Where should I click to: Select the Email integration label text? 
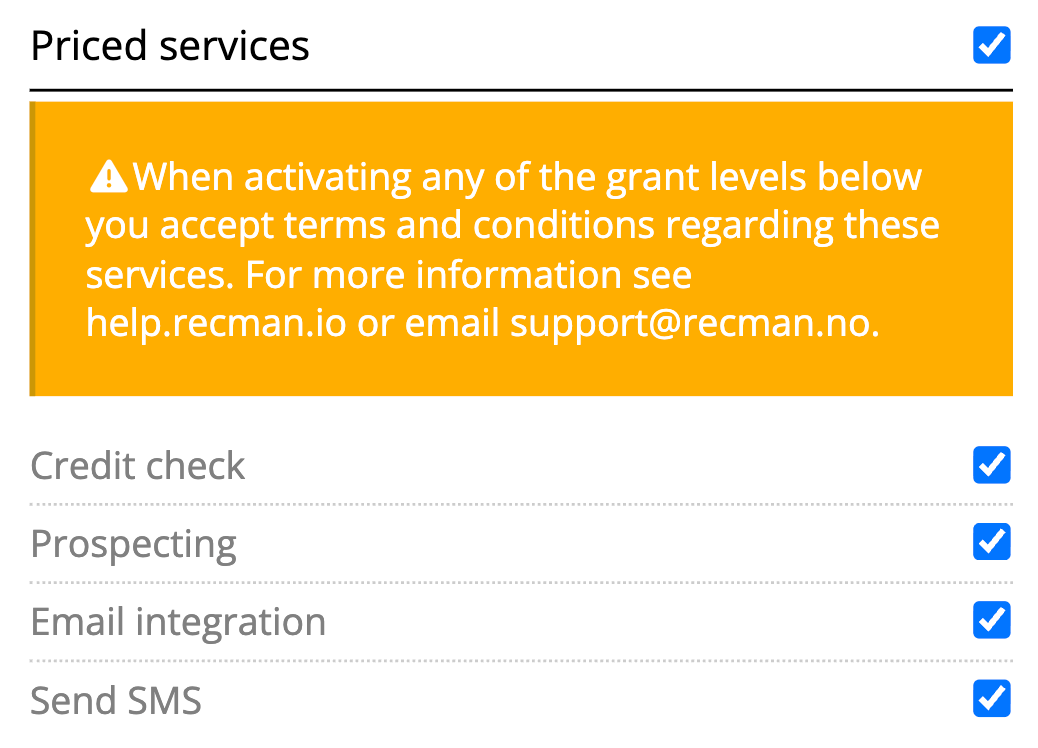178,622
